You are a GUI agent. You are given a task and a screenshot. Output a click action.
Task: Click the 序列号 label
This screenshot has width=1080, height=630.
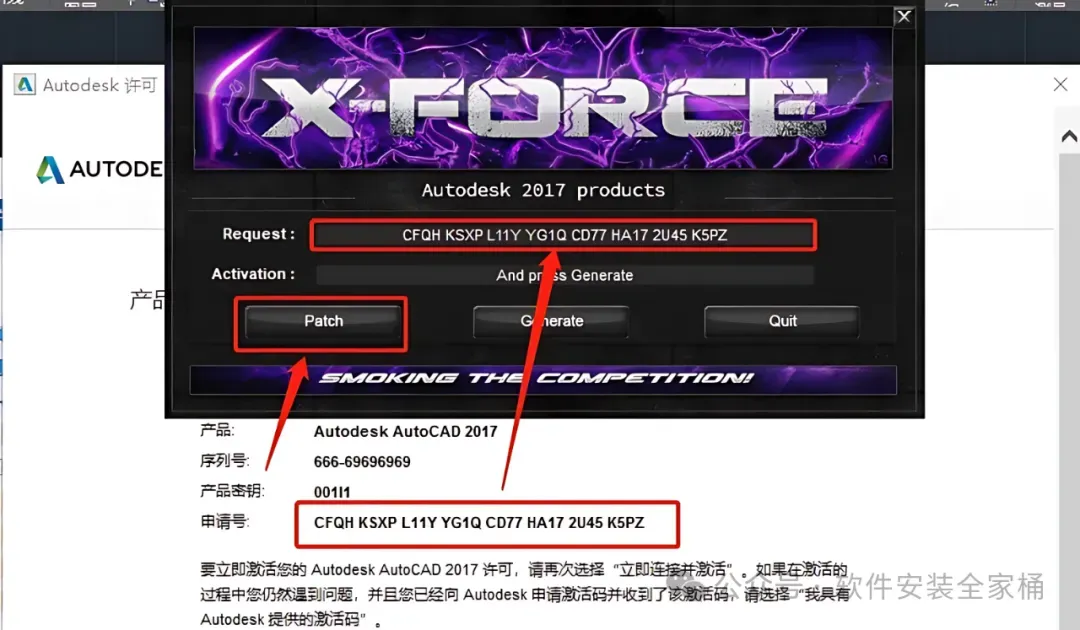click(x=224, y=461)
